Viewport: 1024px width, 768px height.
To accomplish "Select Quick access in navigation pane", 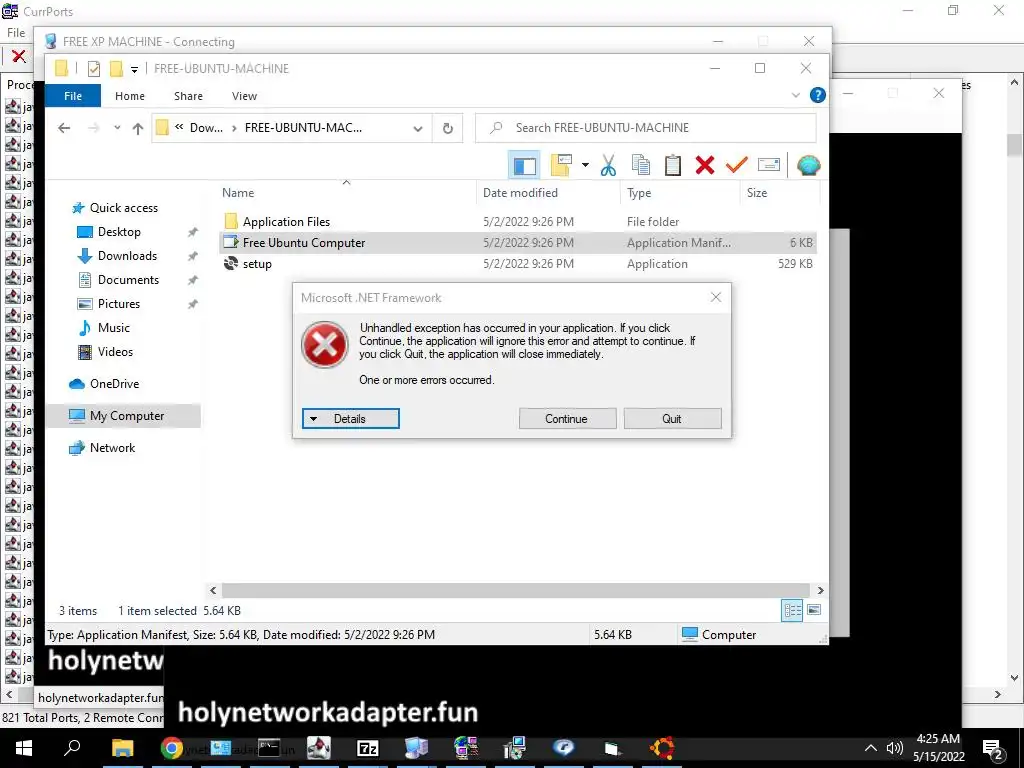I will [x=123, y=208].
